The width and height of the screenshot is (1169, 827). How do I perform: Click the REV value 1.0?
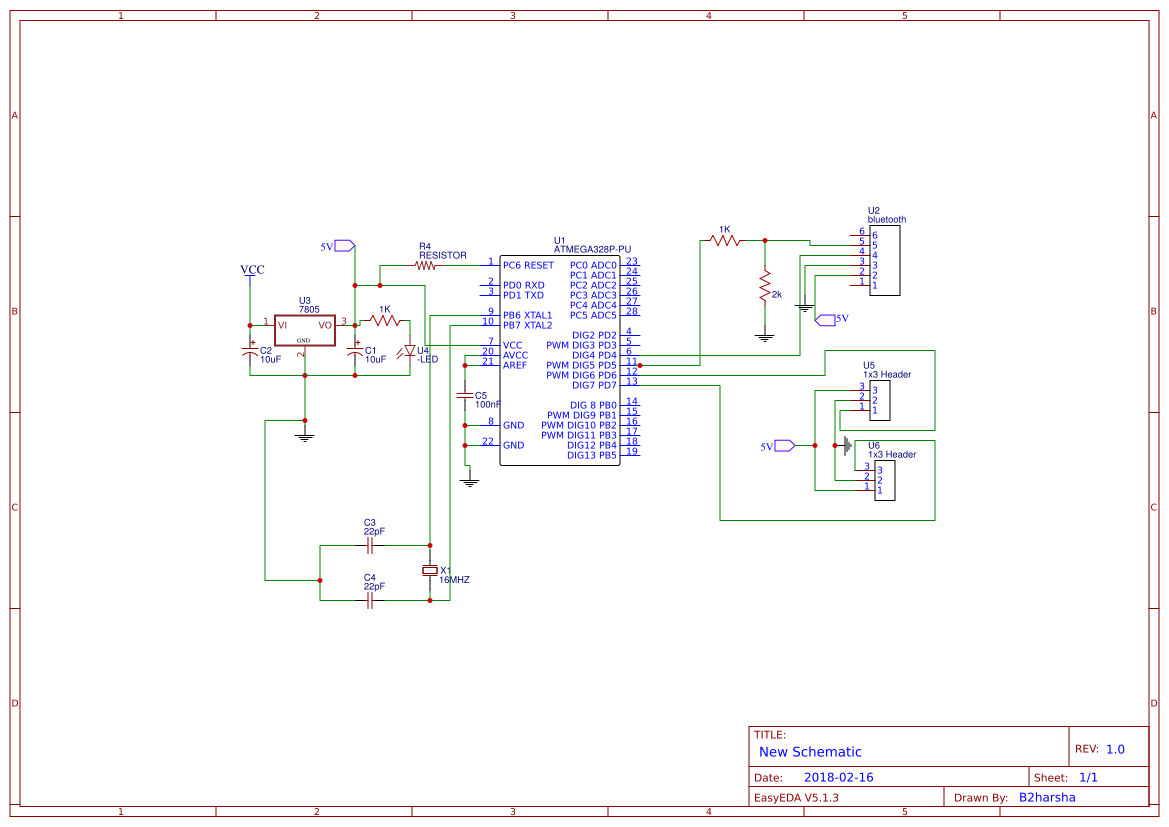pos(1115,749)
